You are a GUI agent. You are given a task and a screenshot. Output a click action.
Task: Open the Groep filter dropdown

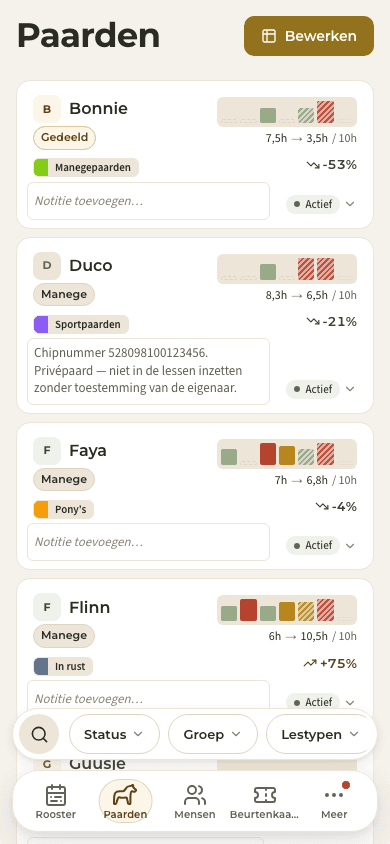click(x=213, y=734)
